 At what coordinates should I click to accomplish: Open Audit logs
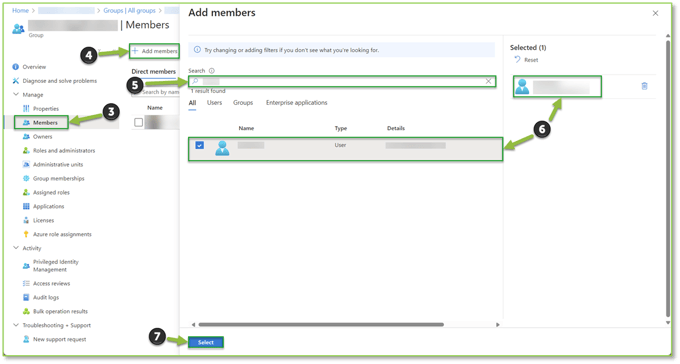46,297
